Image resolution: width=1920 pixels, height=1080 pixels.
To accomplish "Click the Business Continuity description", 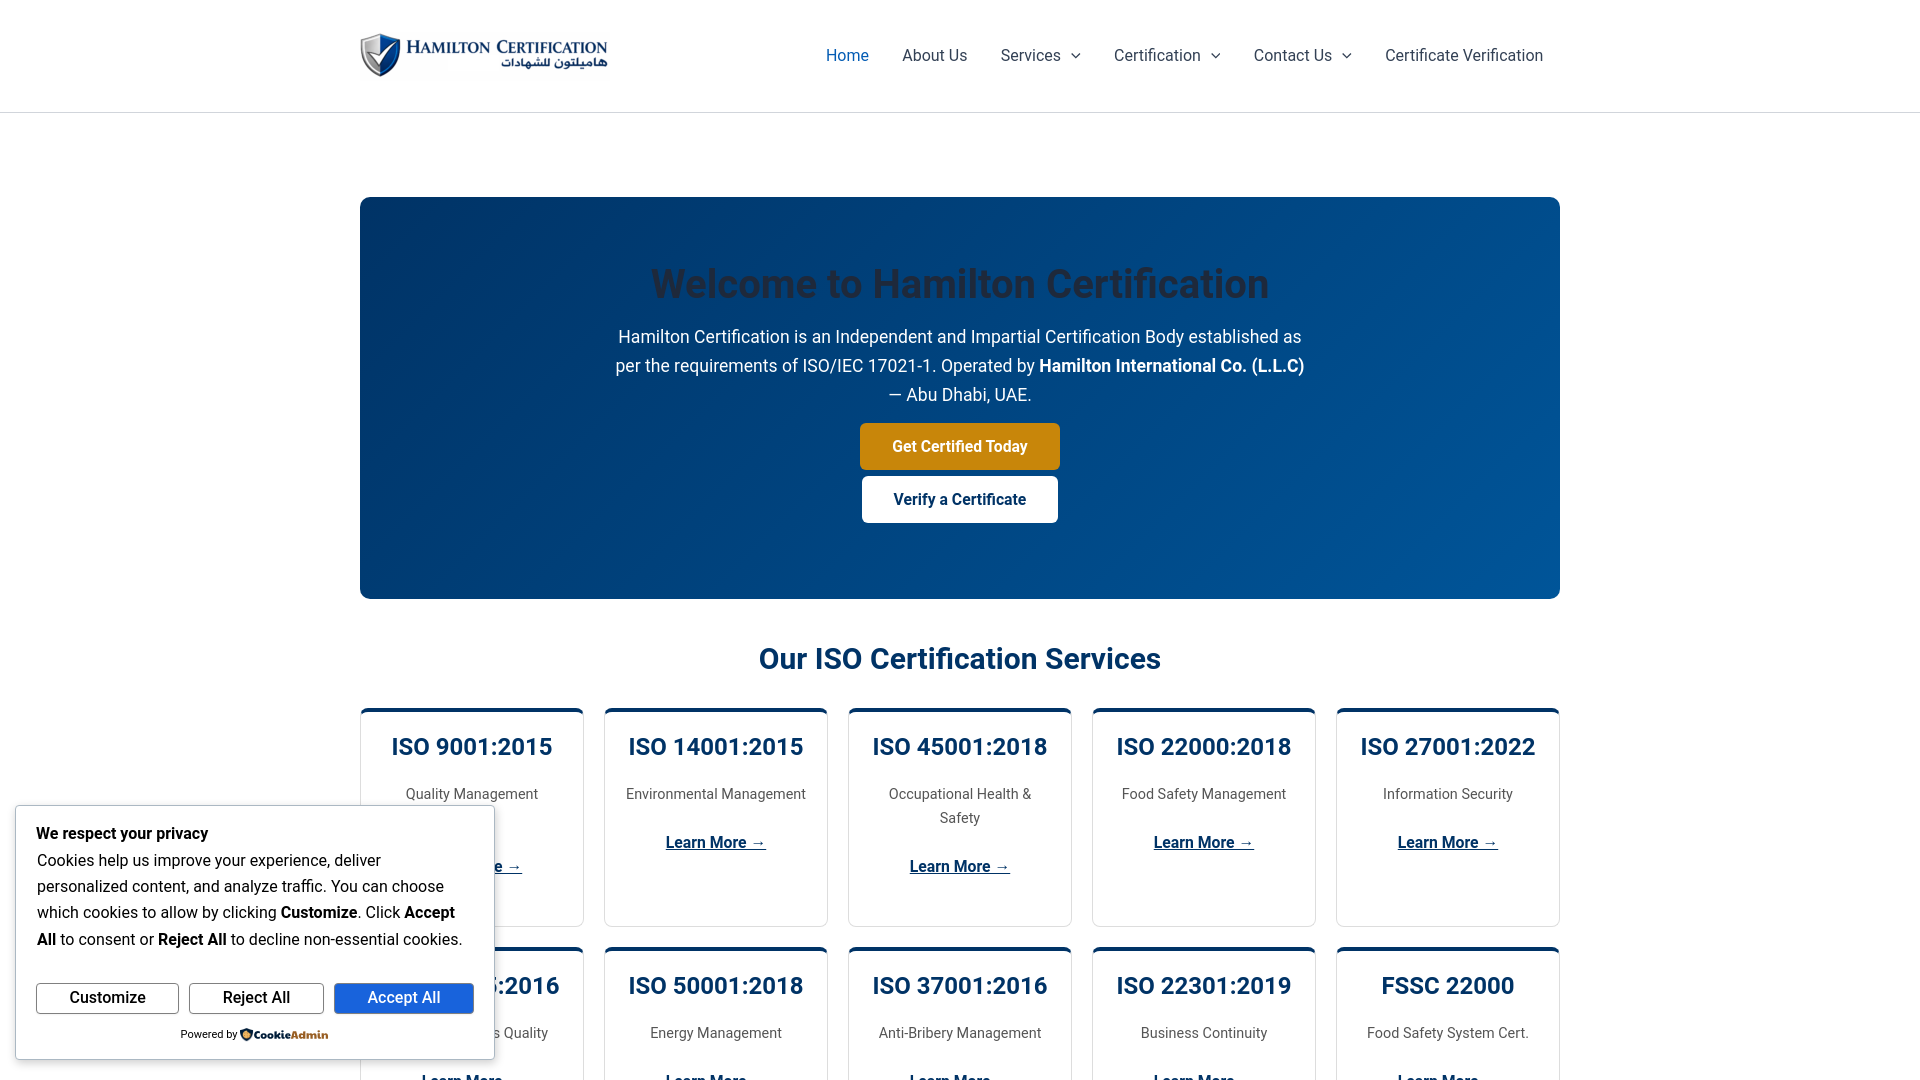I will pyautogui.click(x=1204, y=1033).
